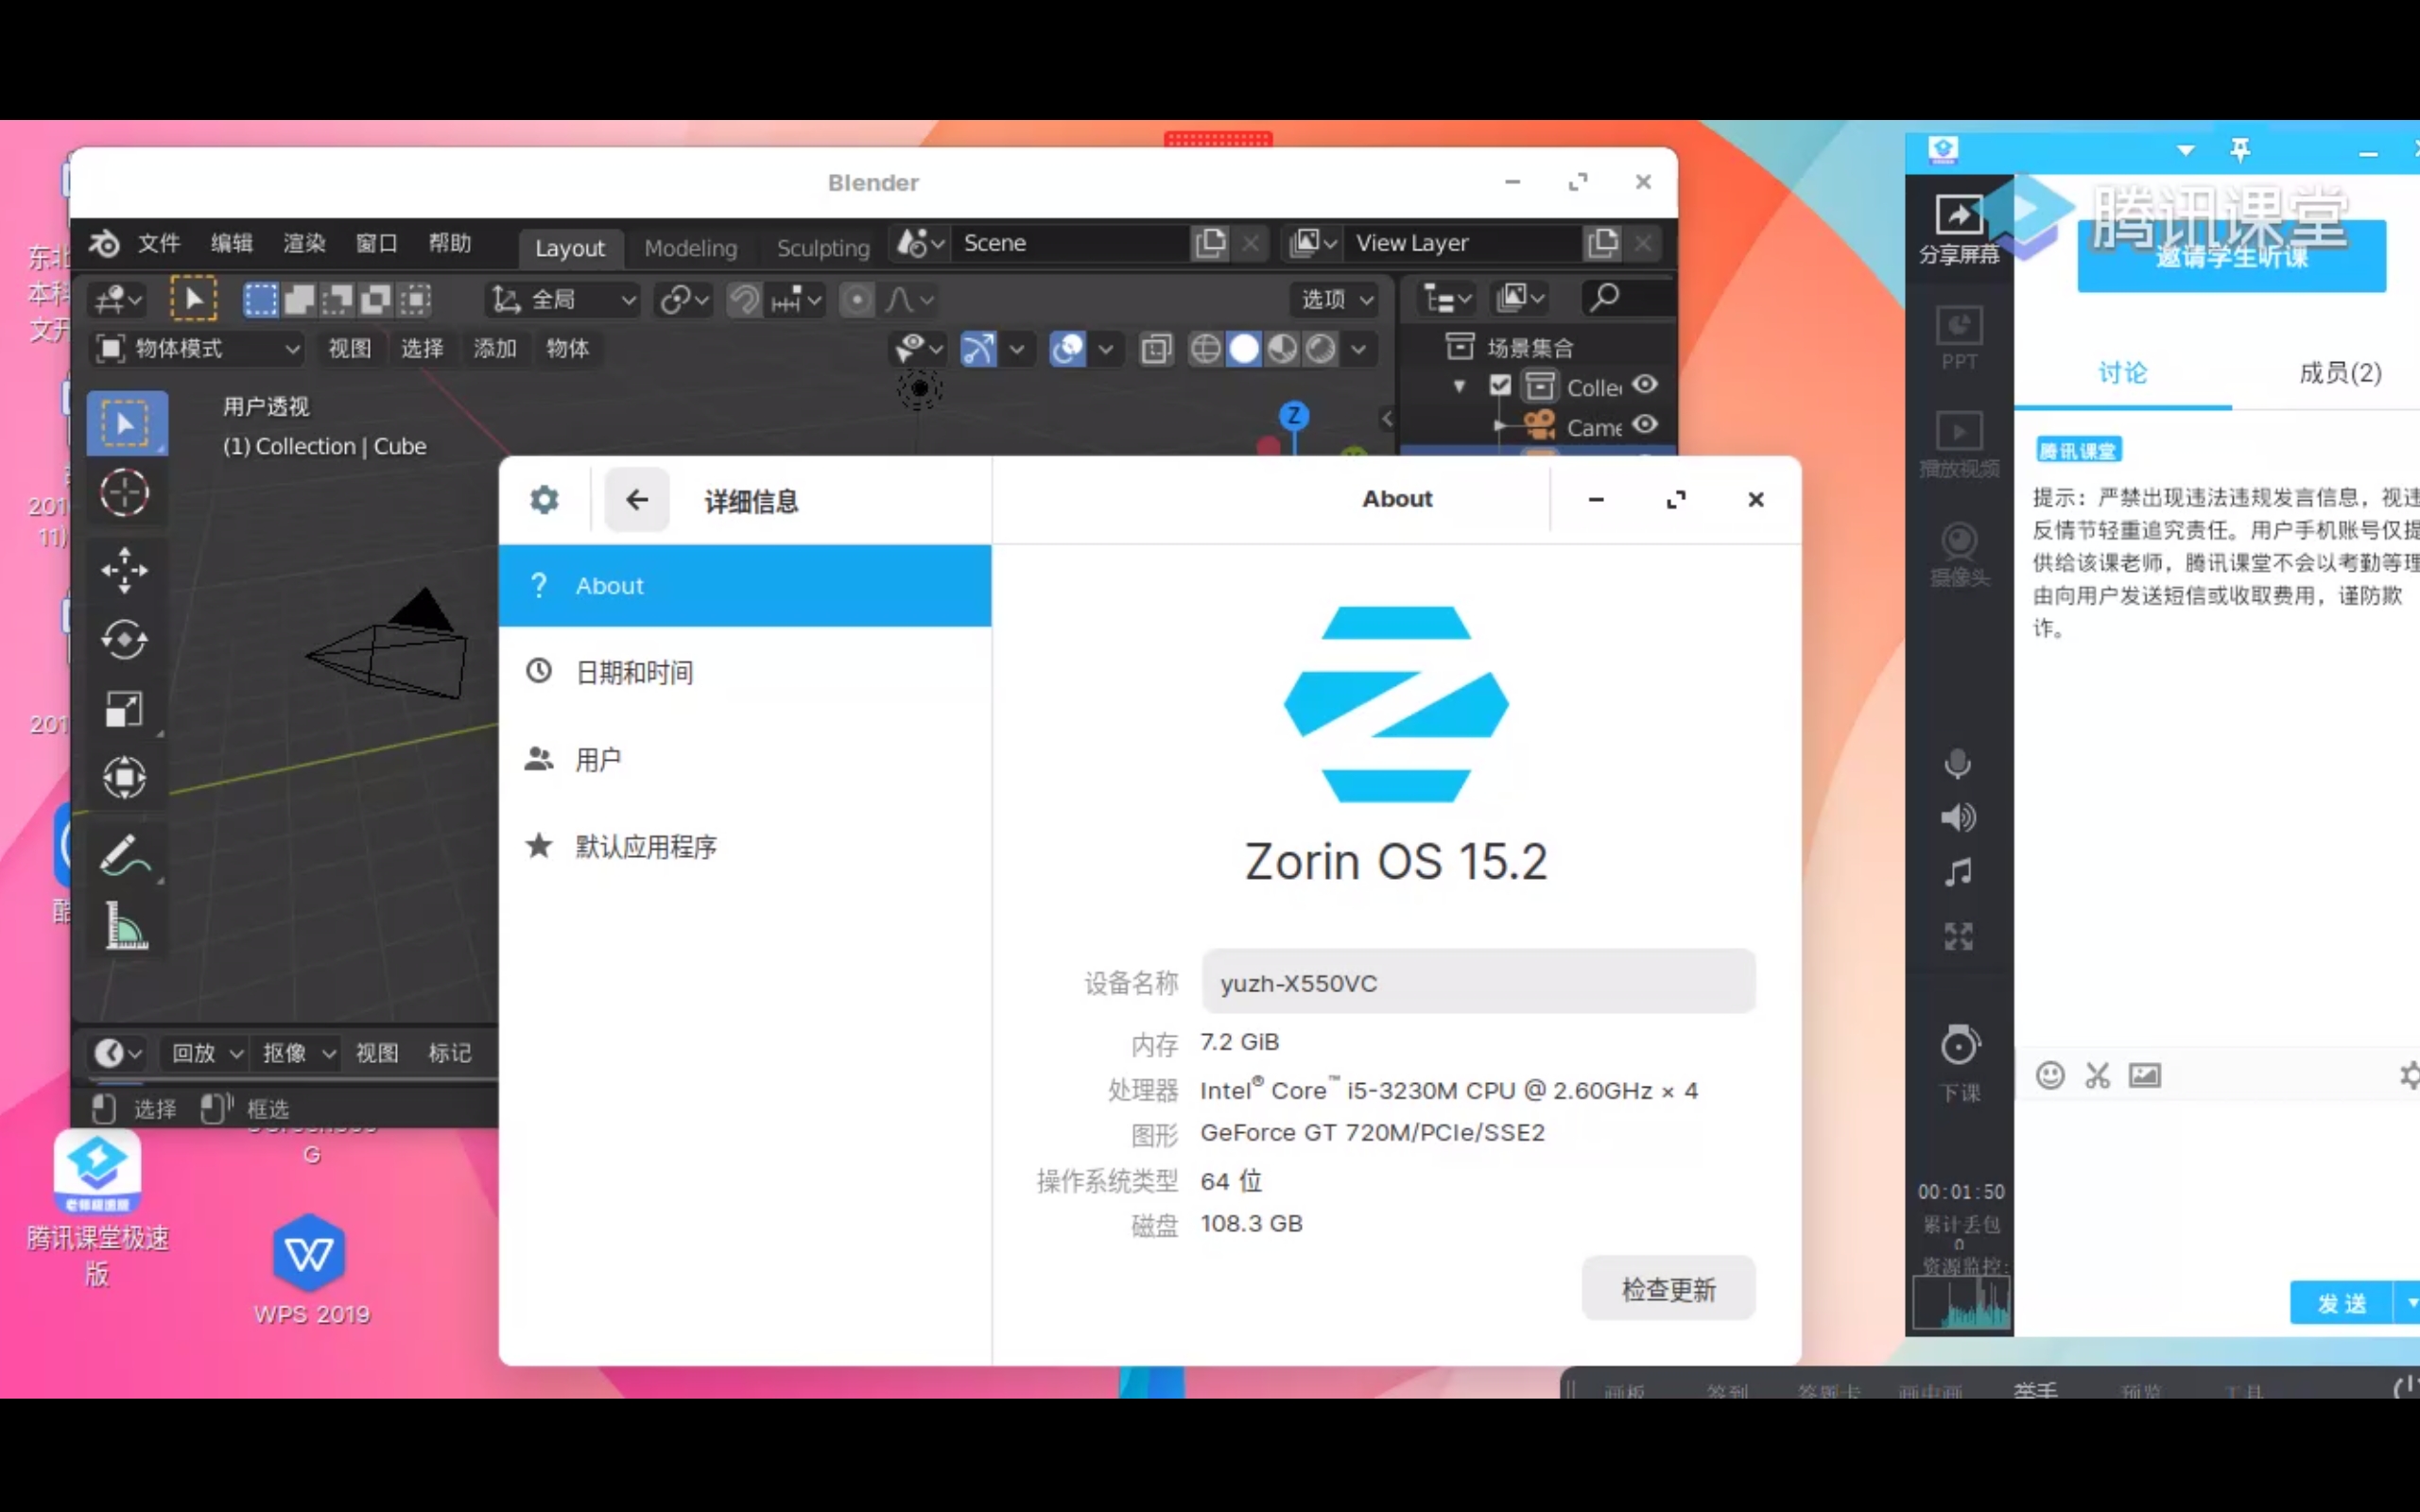Viewport: 2420px width, 1512px height.
Task: Click the 检查更新 button
Action: 1668,1289
